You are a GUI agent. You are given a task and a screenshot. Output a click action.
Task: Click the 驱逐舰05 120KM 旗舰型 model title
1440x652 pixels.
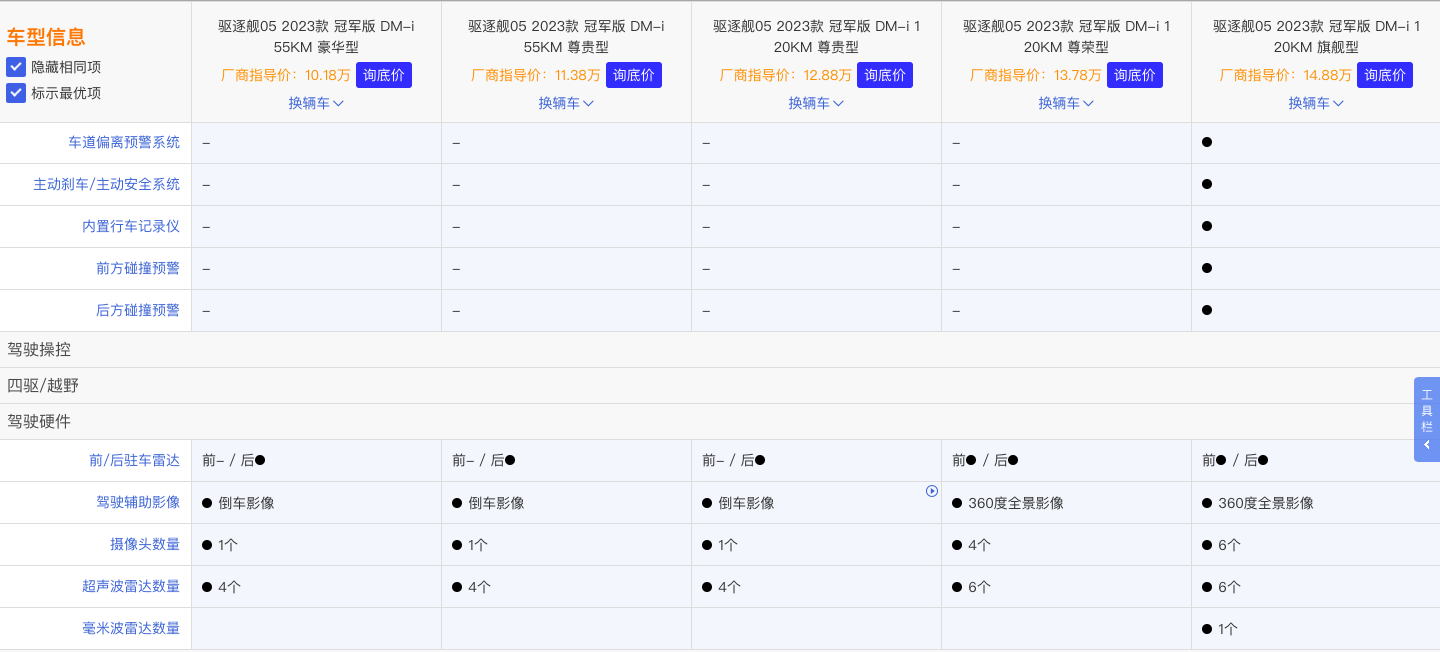1316,37
